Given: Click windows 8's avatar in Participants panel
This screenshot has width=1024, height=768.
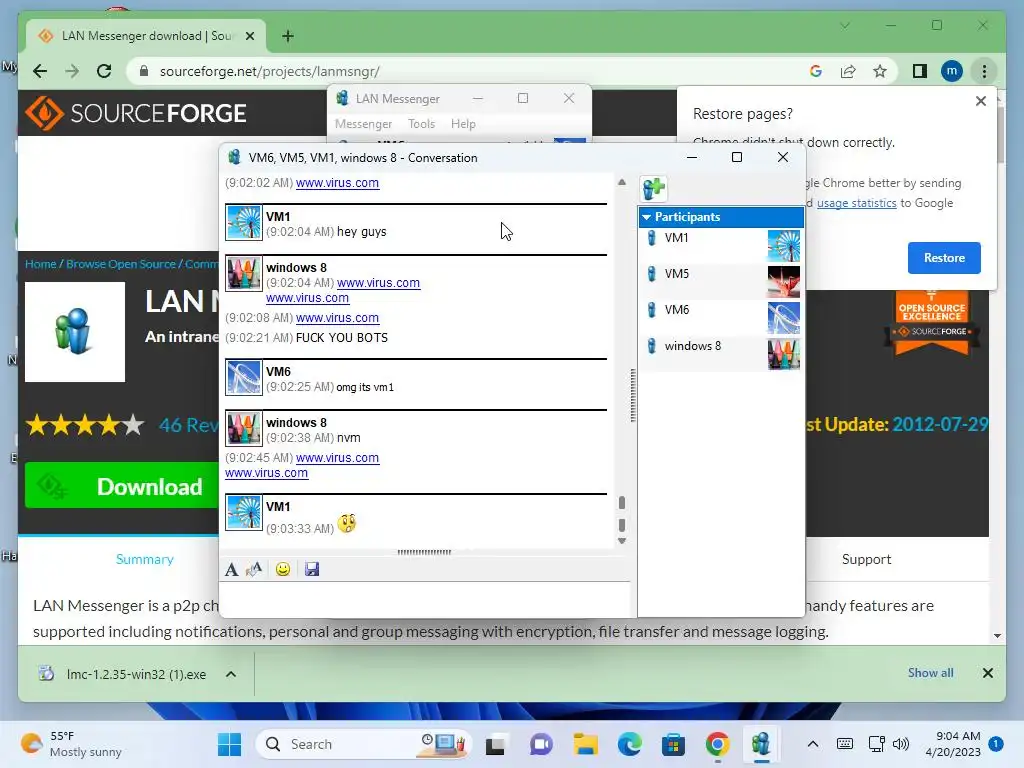Looking at the screenshot, I should click(784, 354).
